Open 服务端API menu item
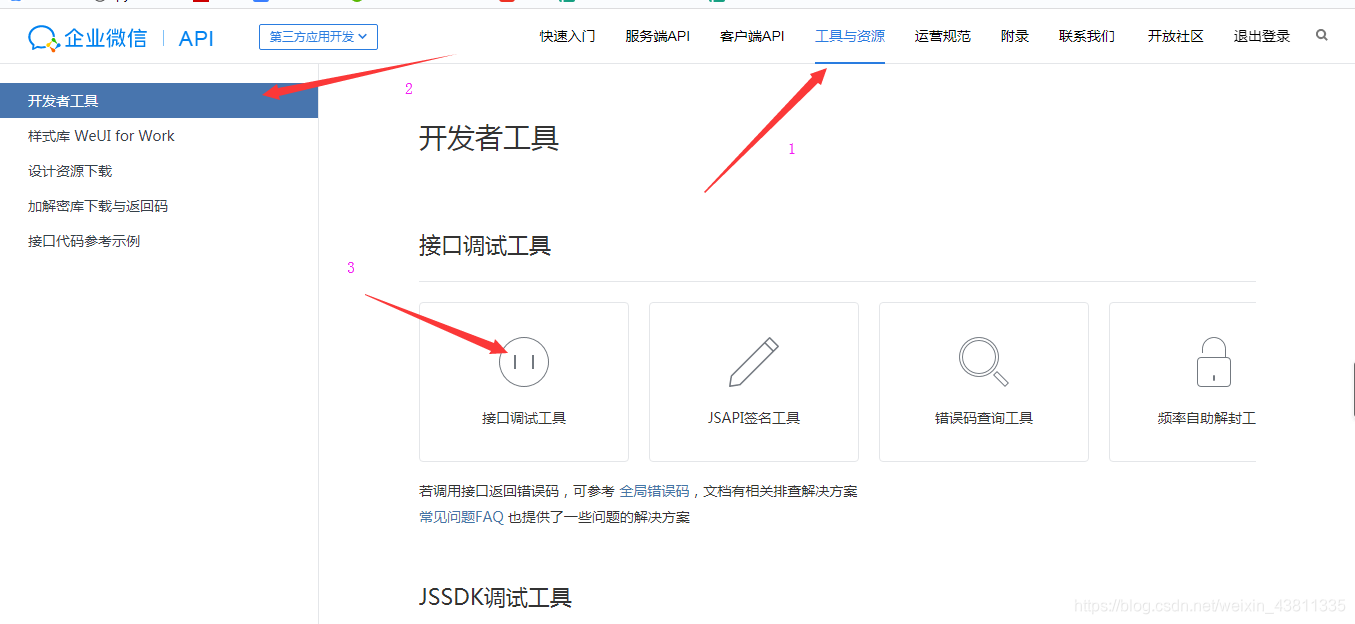The image size is (1355, 624). (x=657, y=36)
